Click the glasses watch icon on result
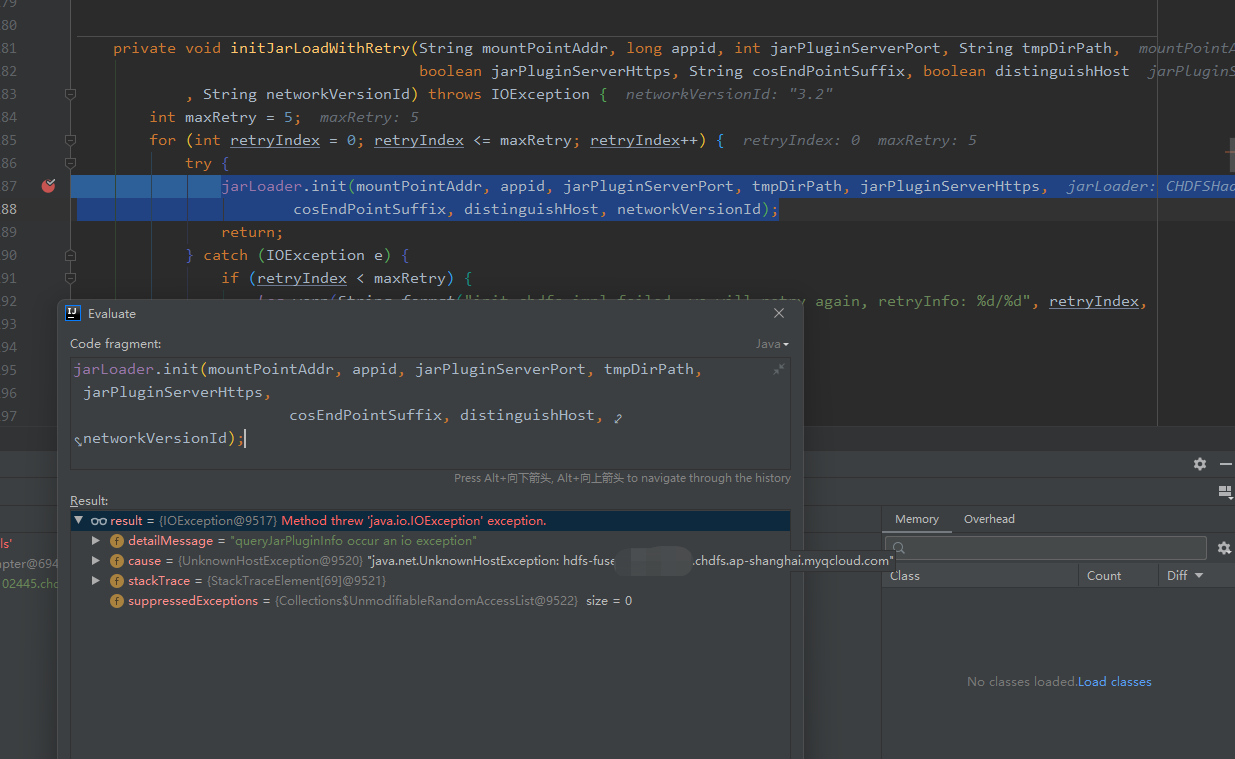 98,520
